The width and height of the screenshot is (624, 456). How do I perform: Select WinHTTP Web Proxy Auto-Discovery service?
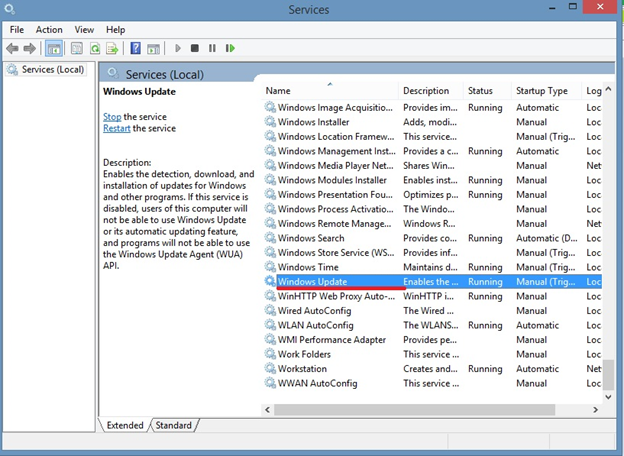click(433, 296)
